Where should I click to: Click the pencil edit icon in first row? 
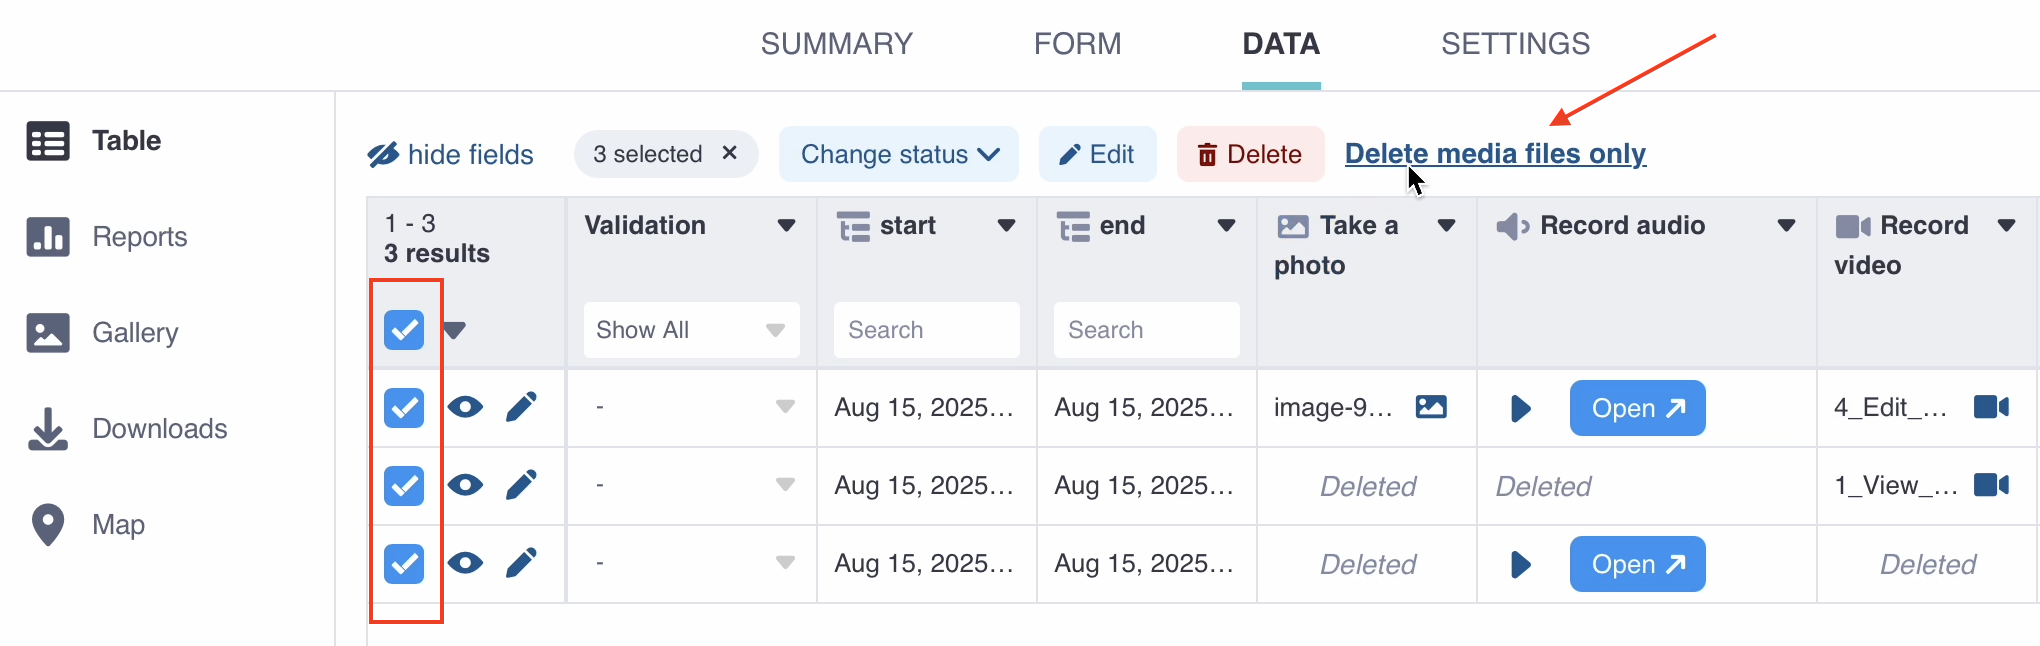coord(521,407)
